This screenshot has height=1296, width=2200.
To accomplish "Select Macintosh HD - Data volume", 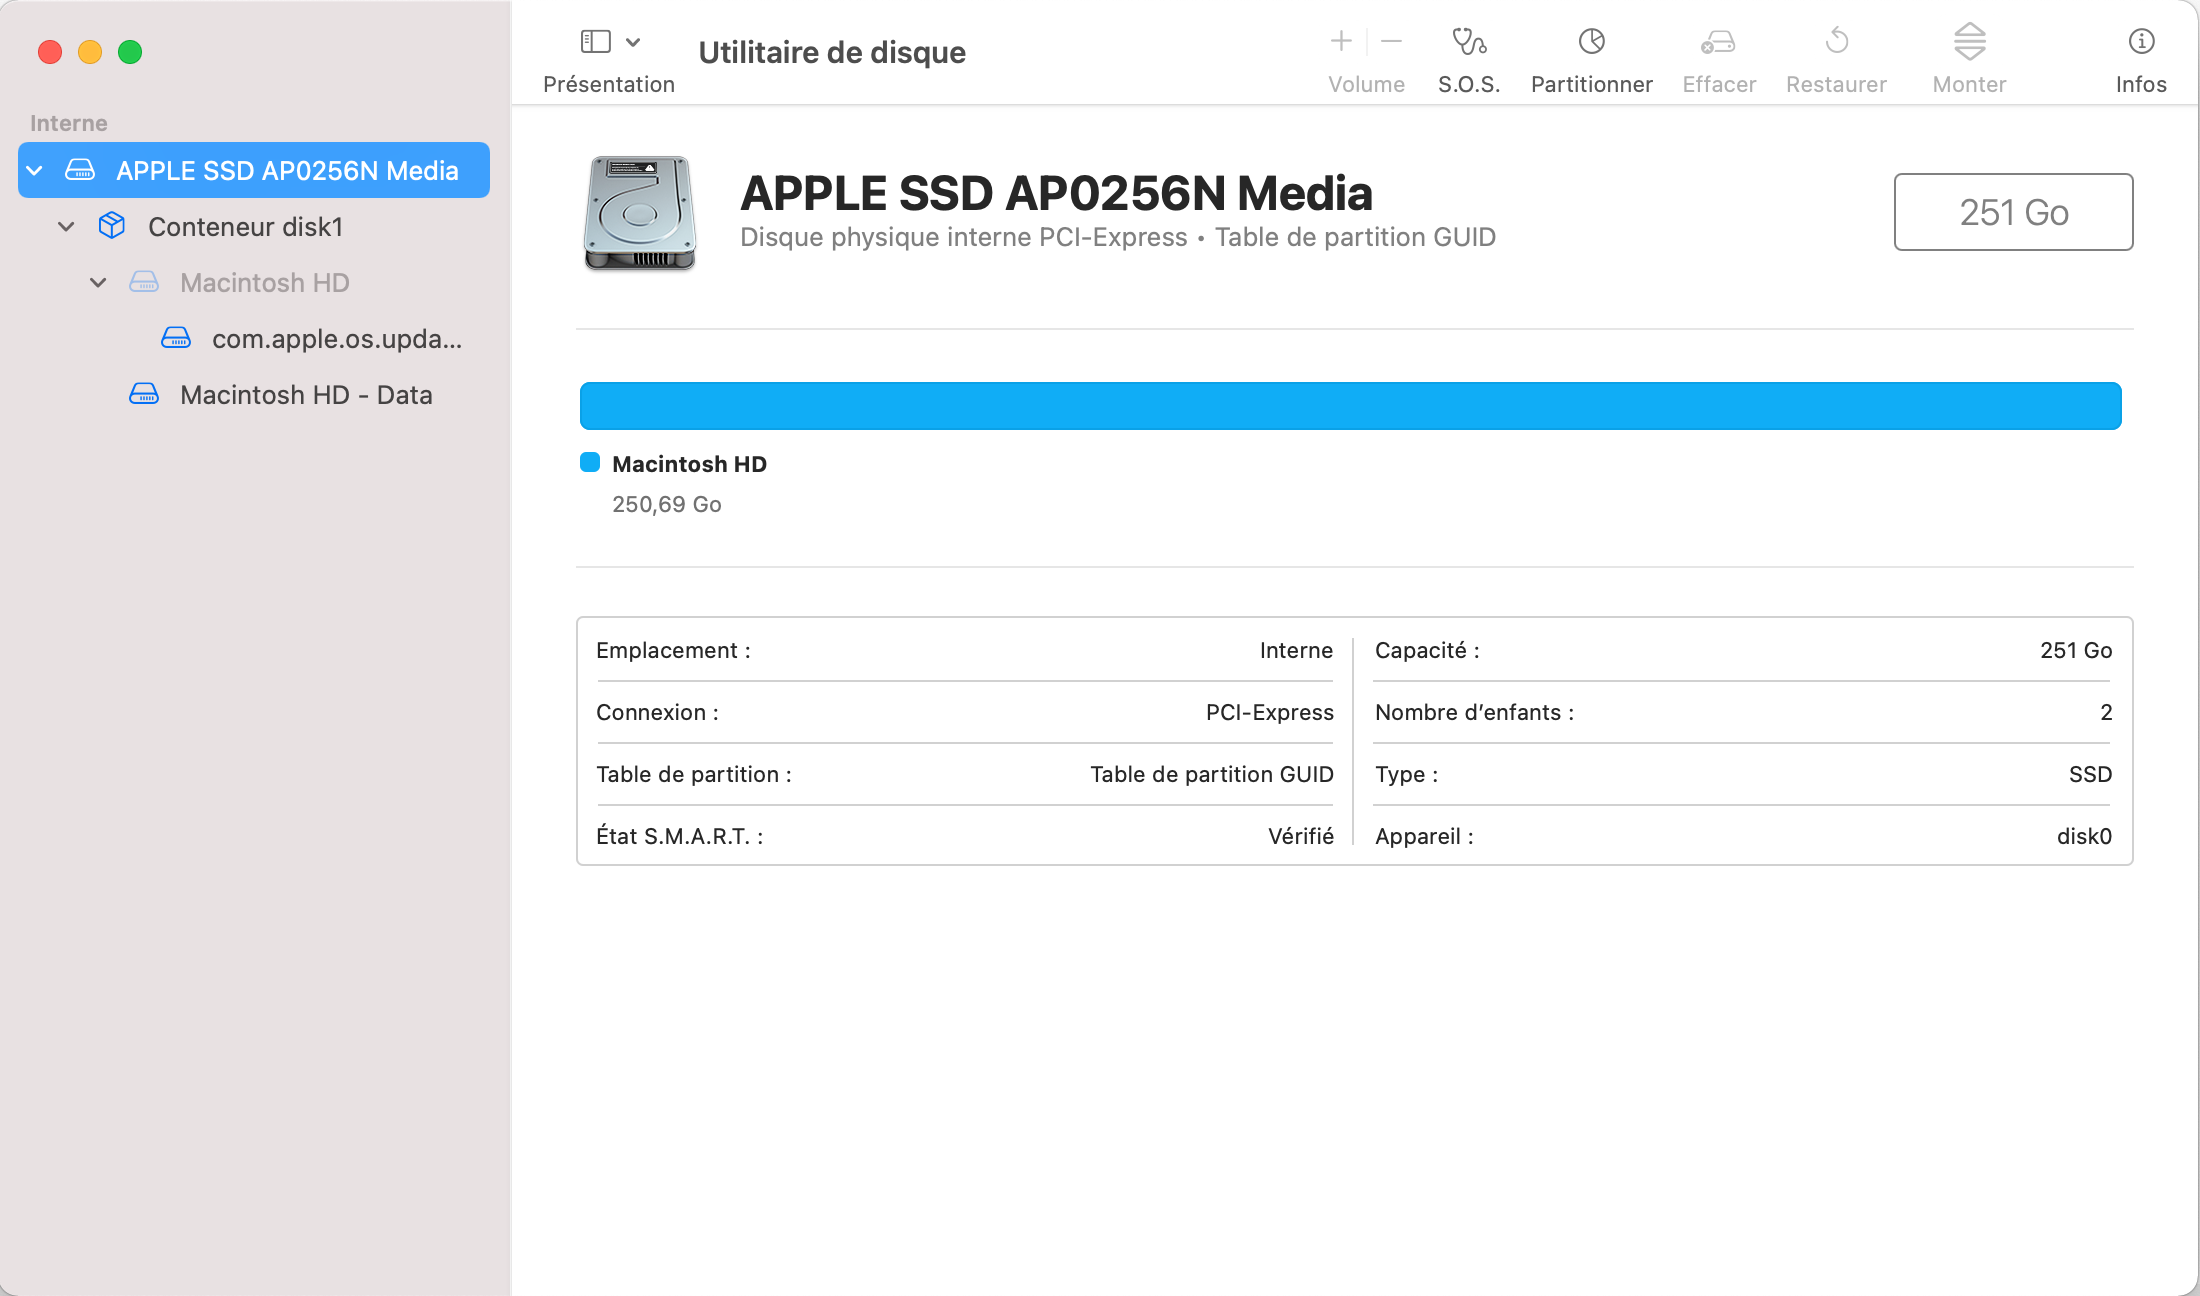I will (x=305, y=395).
